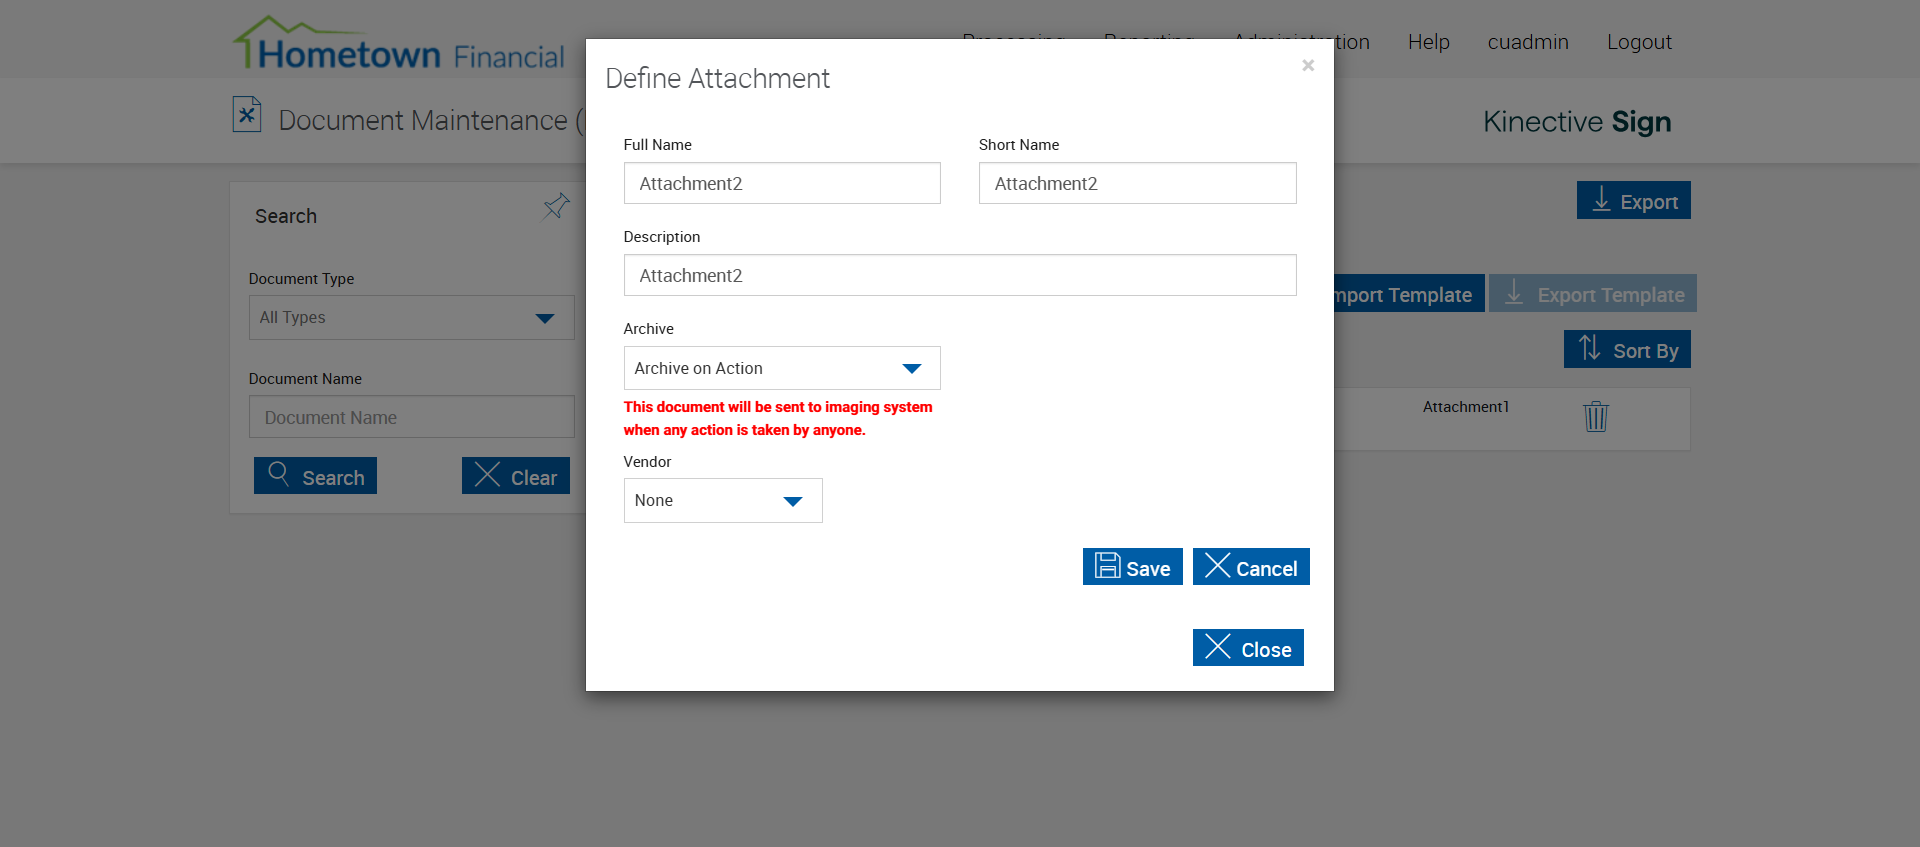1920x847 pixels.
Task: Click the Document Maintenance page icon
Action: [247, 115]
